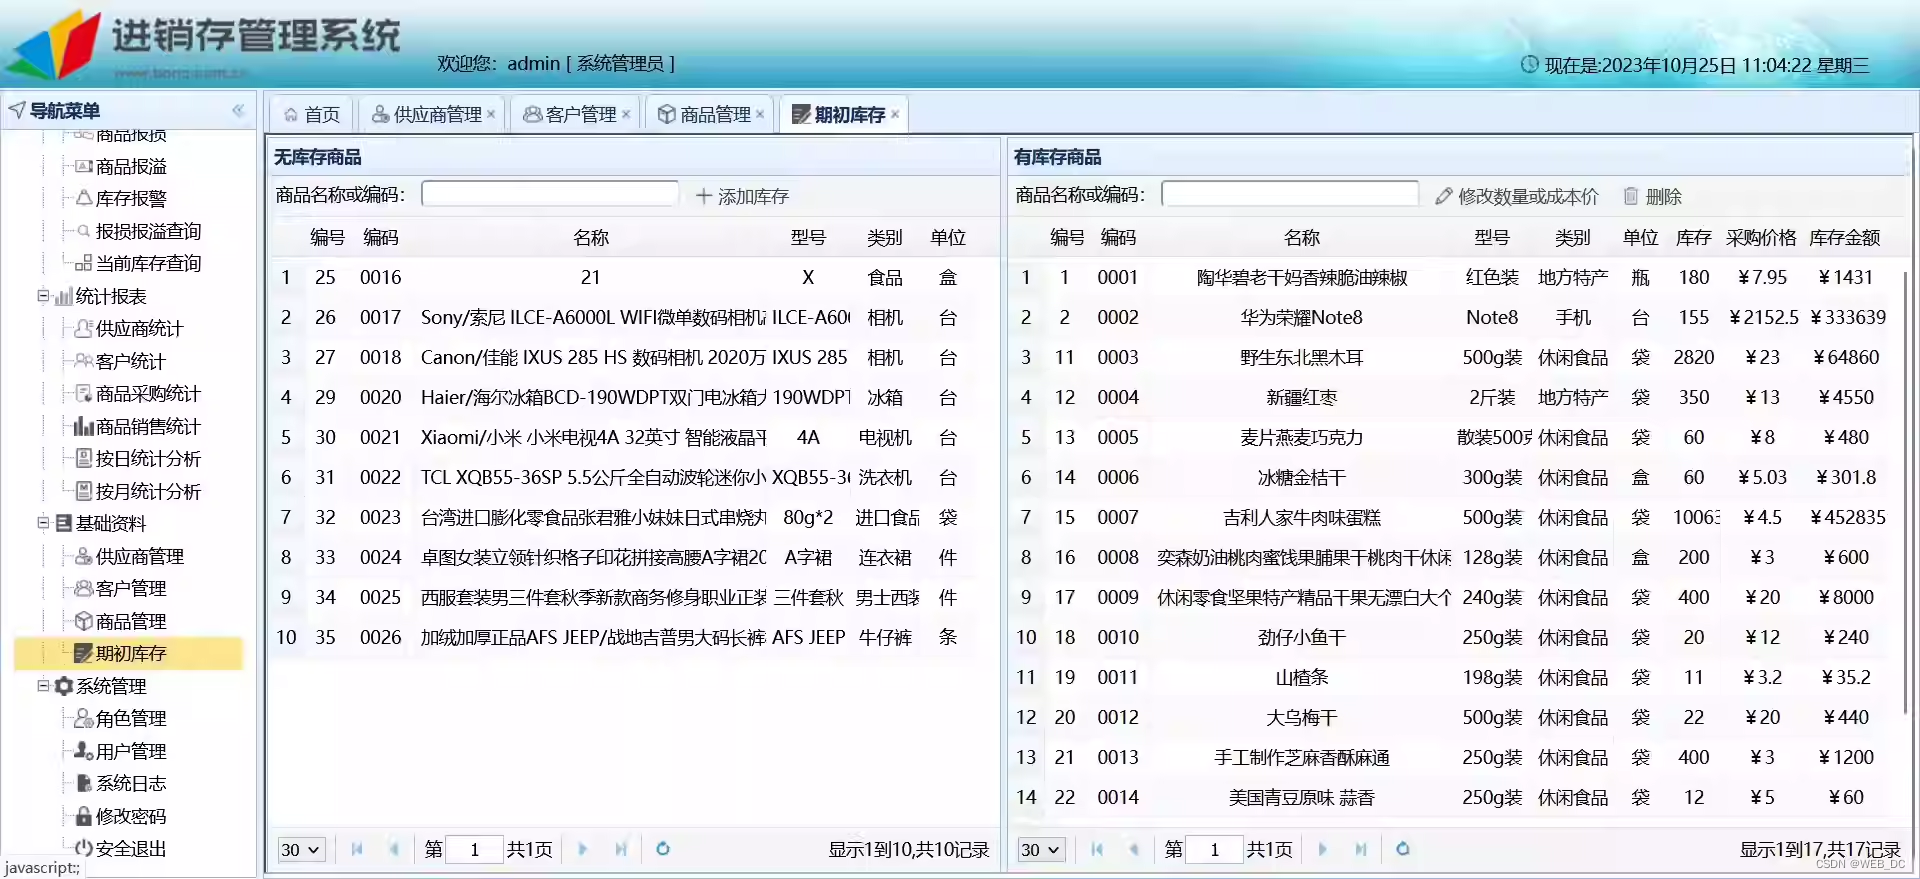
Task: Go to next page in 有库存商品 pager
Action: coord(1323,849)
